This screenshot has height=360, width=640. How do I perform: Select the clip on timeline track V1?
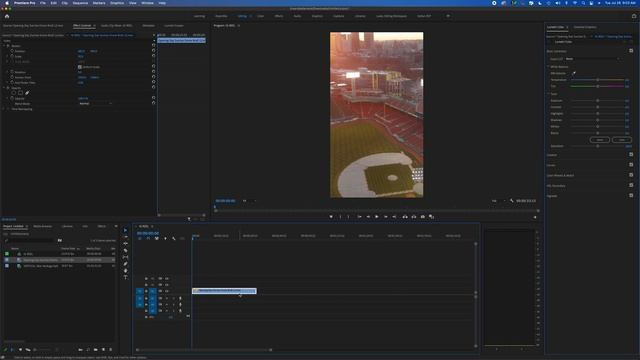(x=224, y=291)
